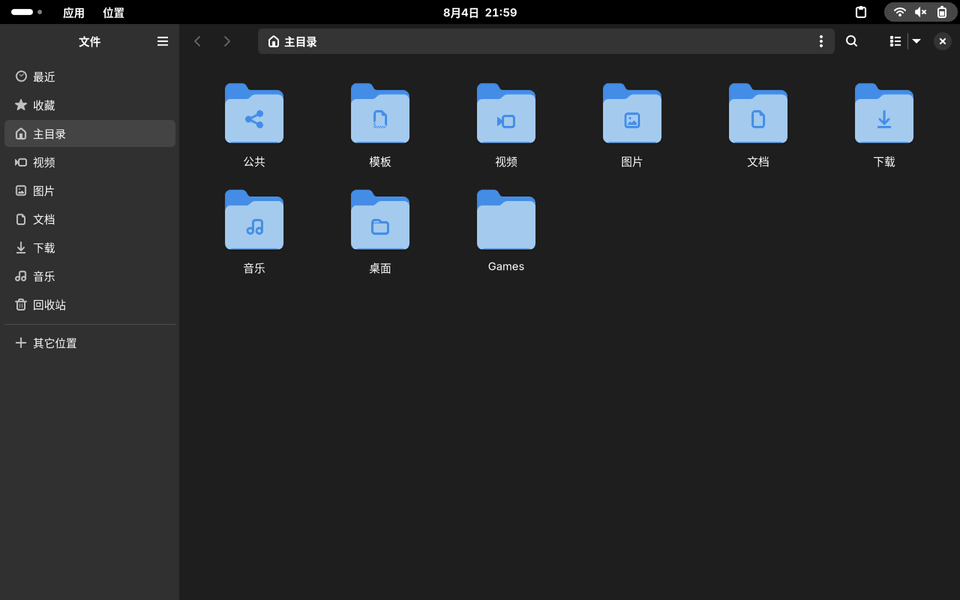Open the system status menu with Wi-Fi icon
960x600 pixels.
[900, 12]
